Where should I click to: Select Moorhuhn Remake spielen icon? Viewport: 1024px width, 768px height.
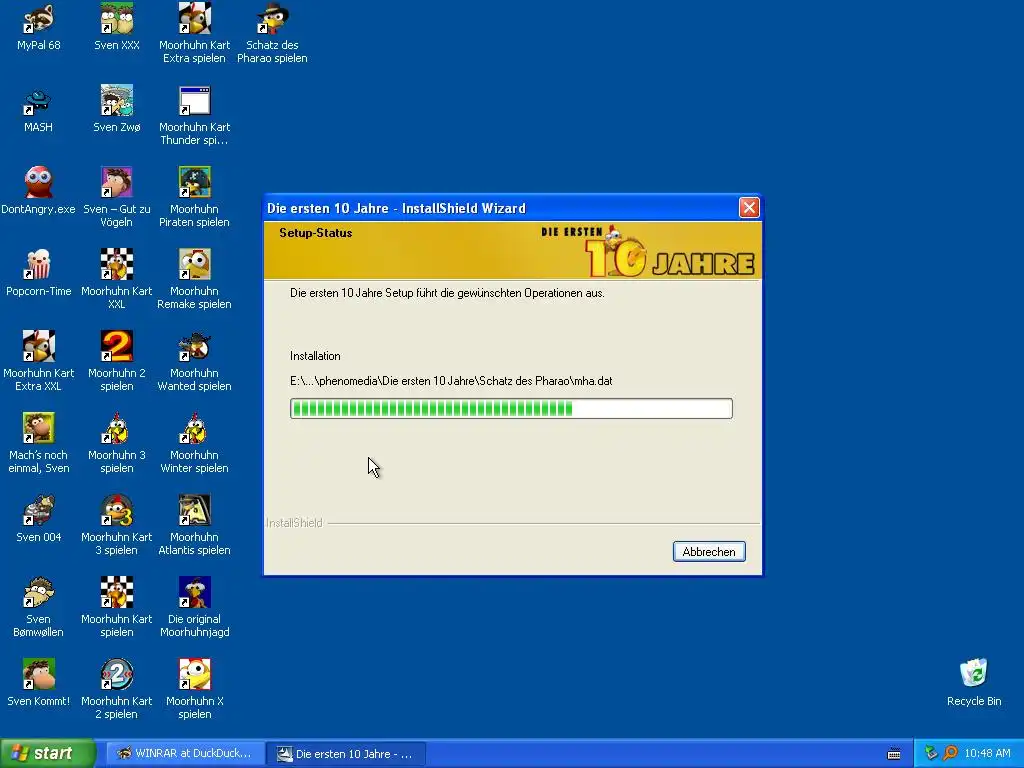coord(195,280)
